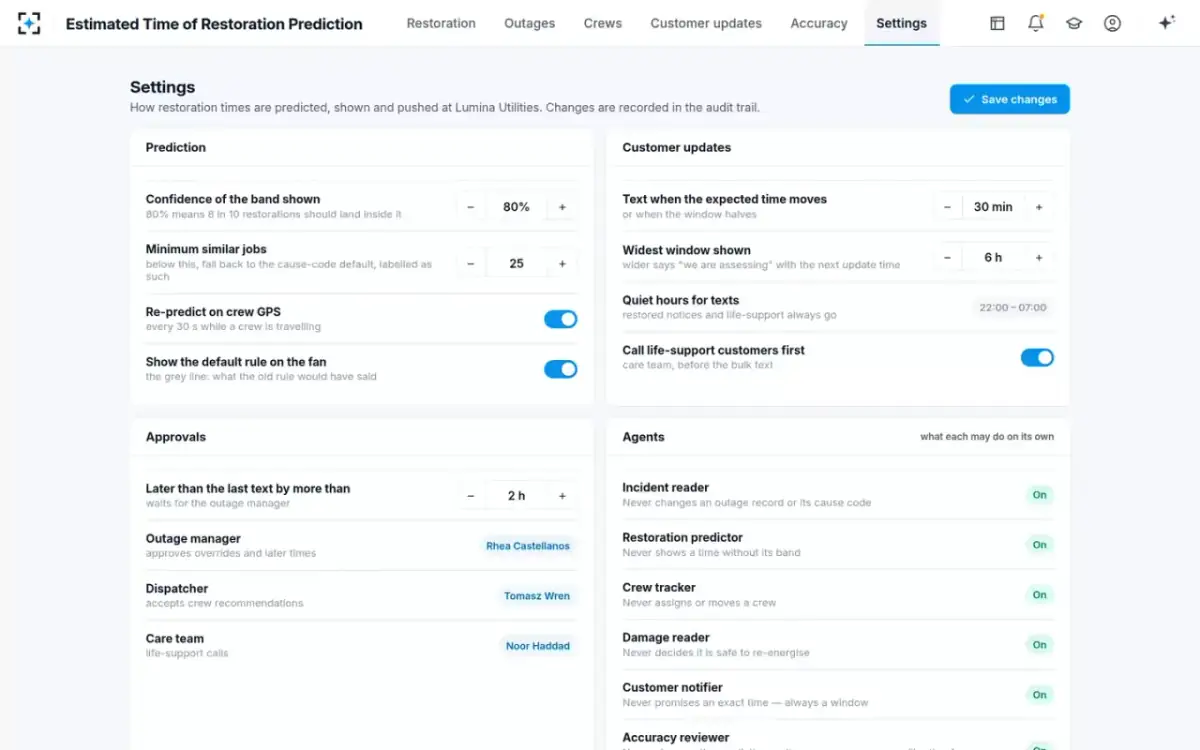Click 'what each may do on its own' text

(x=987, y=437)
